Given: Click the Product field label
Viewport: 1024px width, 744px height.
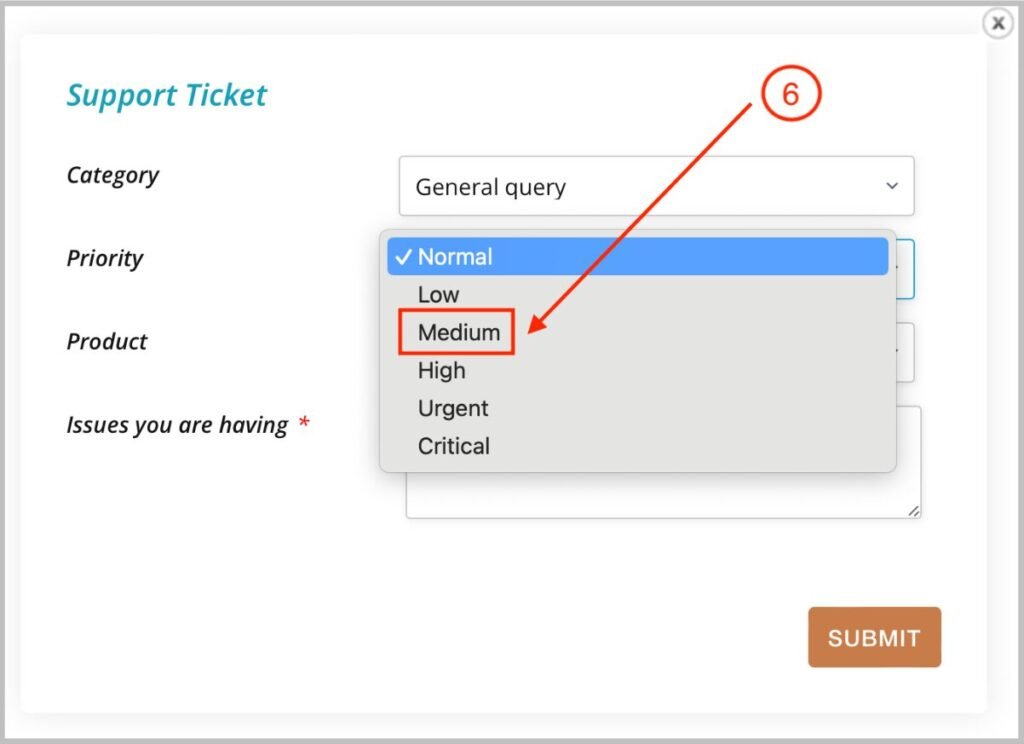Looking at the screenshot, I should click(107, 341).
